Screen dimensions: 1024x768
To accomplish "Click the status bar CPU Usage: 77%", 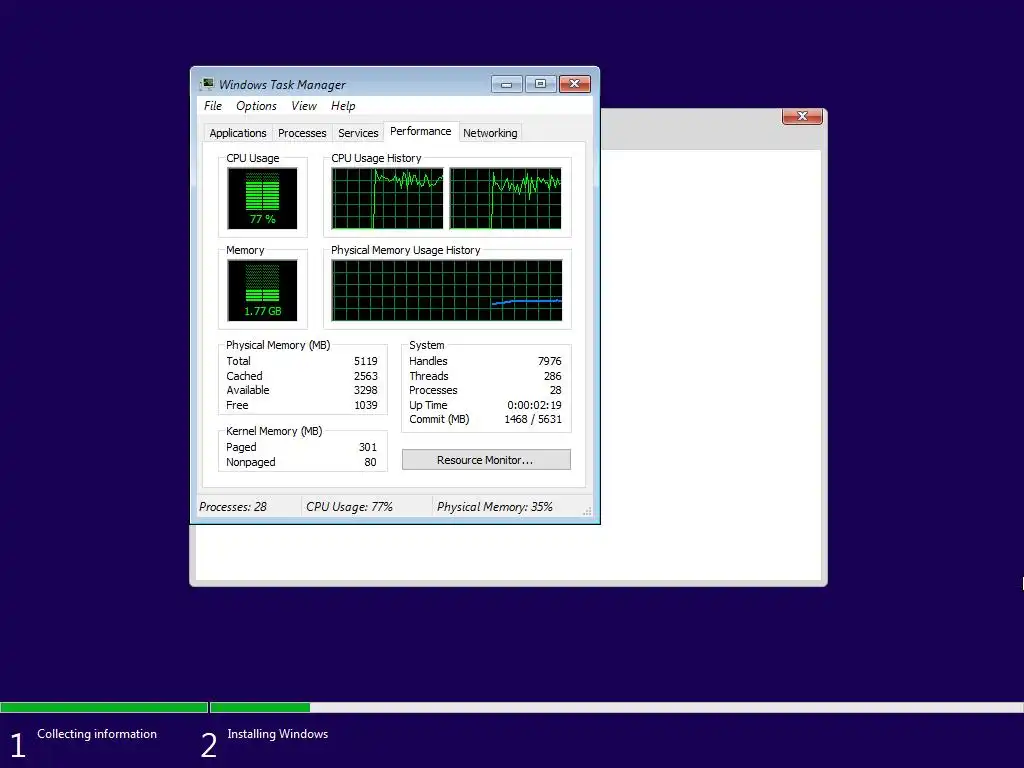I will [x=349, y=507].
